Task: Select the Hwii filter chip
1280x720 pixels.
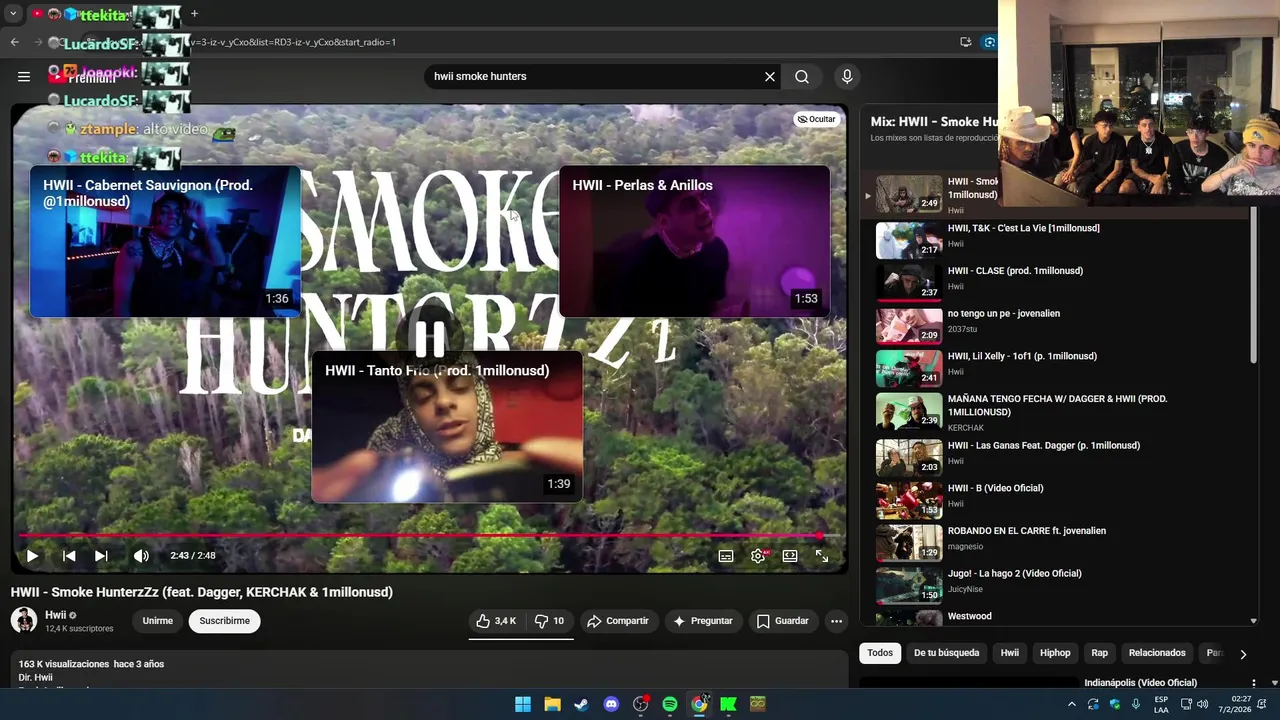Action: pos(1010,653)
